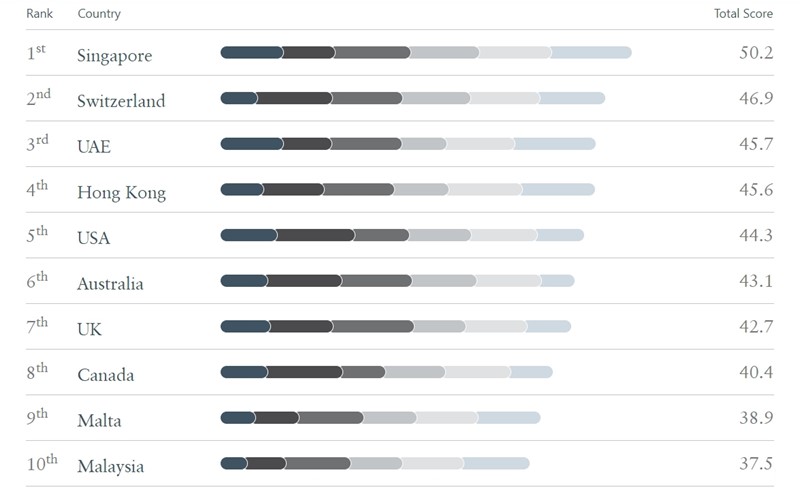Click the Total Score column header
This screenshot has width=800, height=494.
pyautogui.click(x=741, y=14)
